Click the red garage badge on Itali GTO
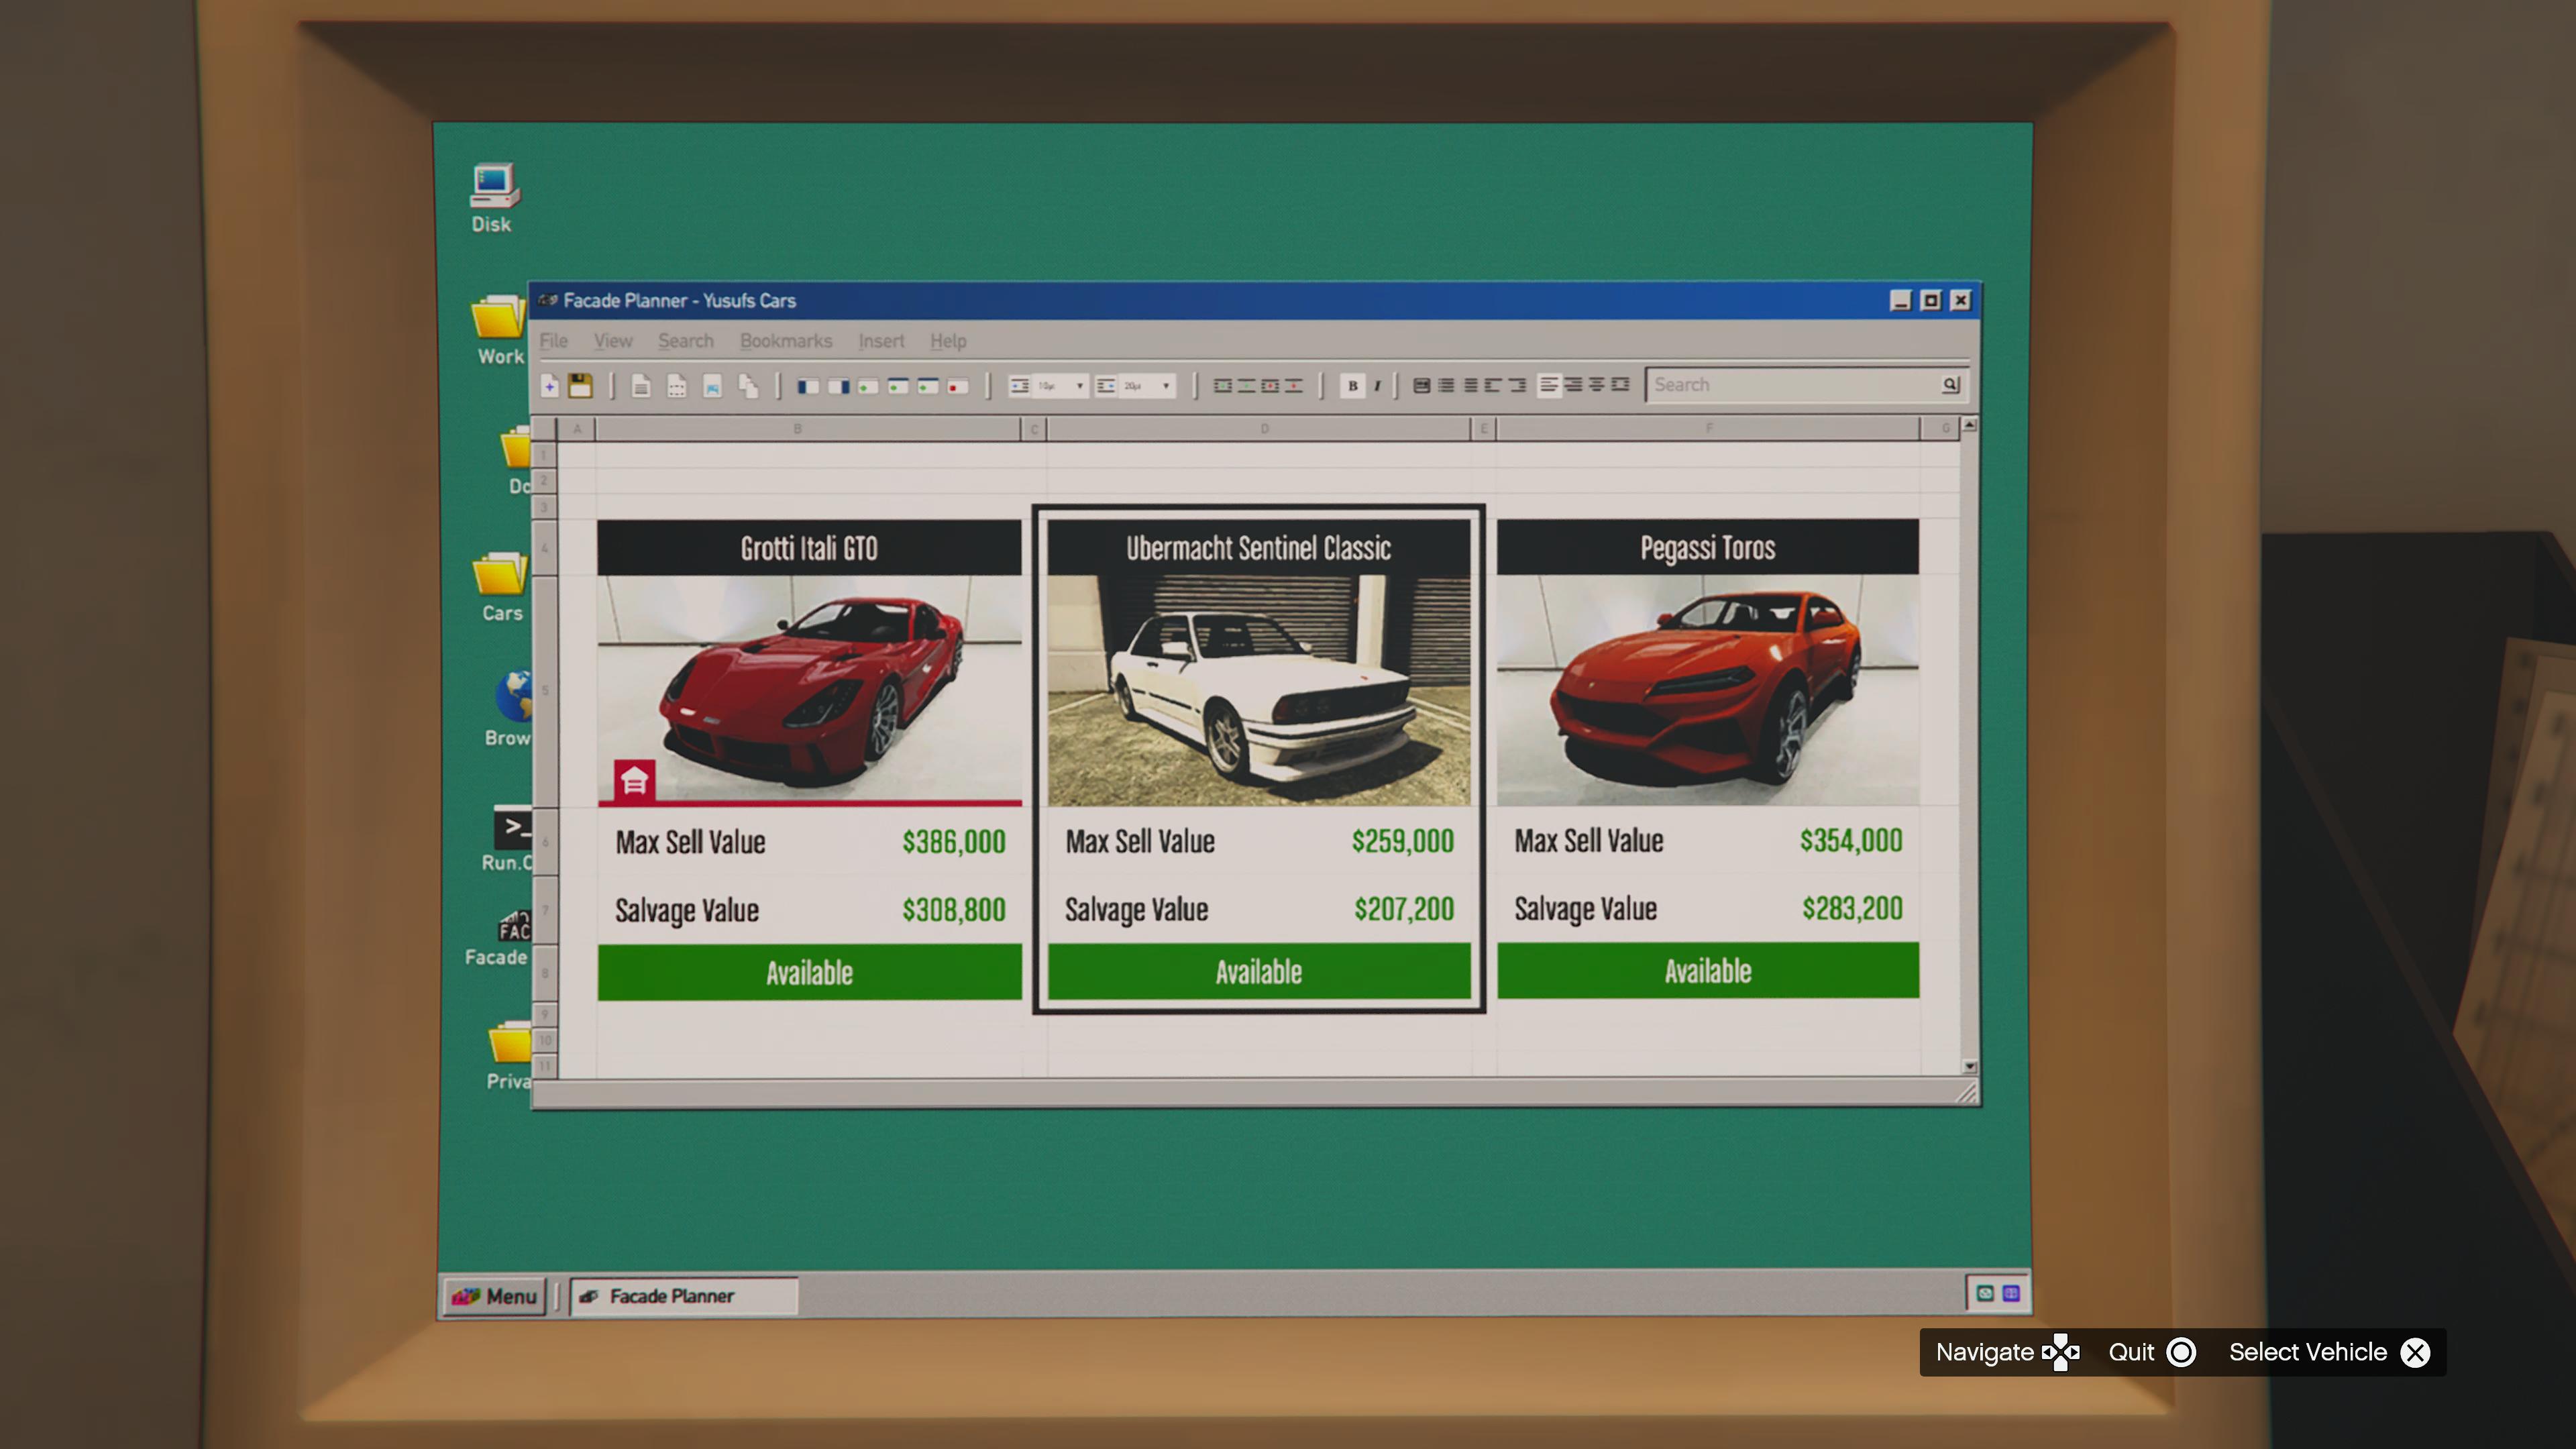2576x1449 pixels. tap(634, 780)
